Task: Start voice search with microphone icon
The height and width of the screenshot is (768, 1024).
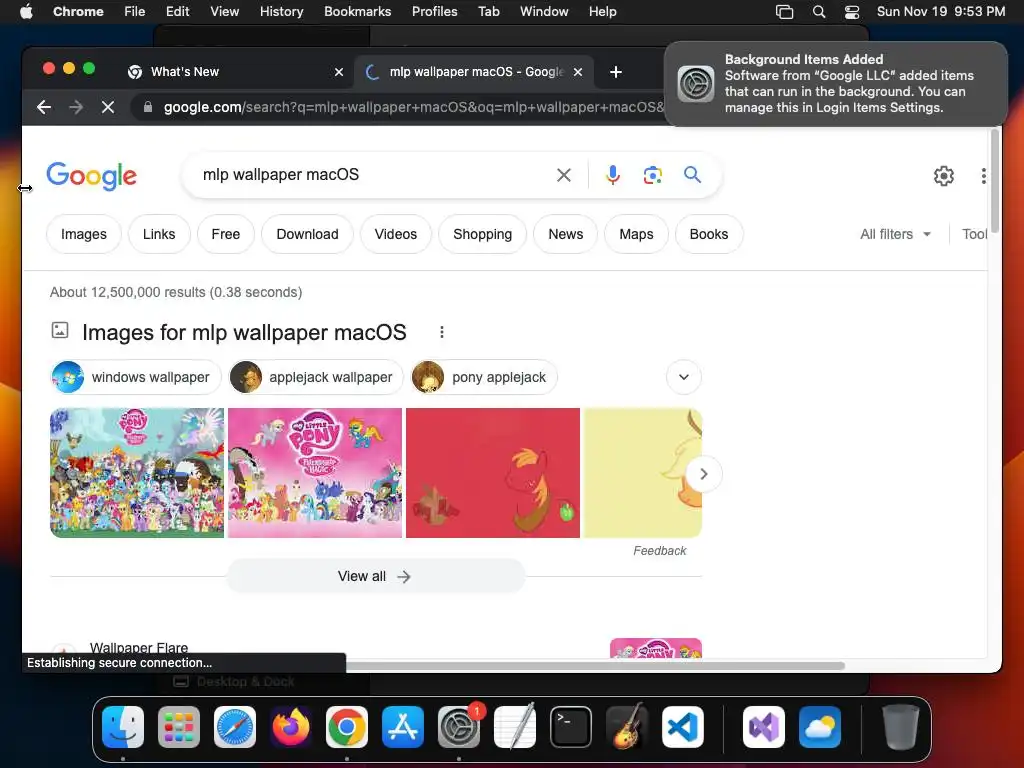Action: click(x=613, y=175)
